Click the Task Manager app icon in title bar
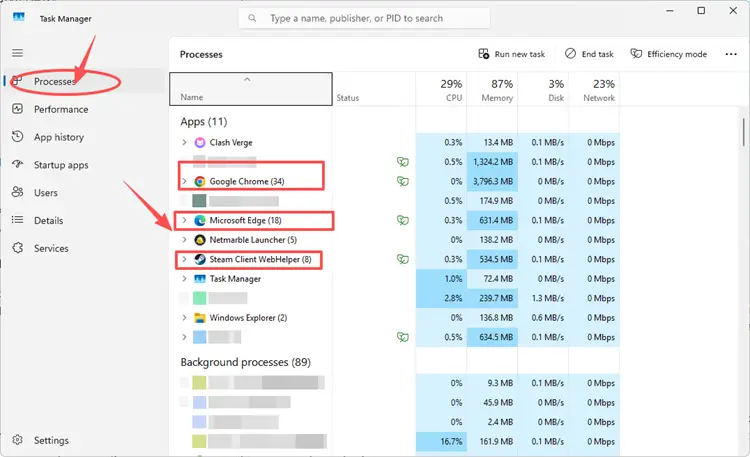 click(19, 18)
